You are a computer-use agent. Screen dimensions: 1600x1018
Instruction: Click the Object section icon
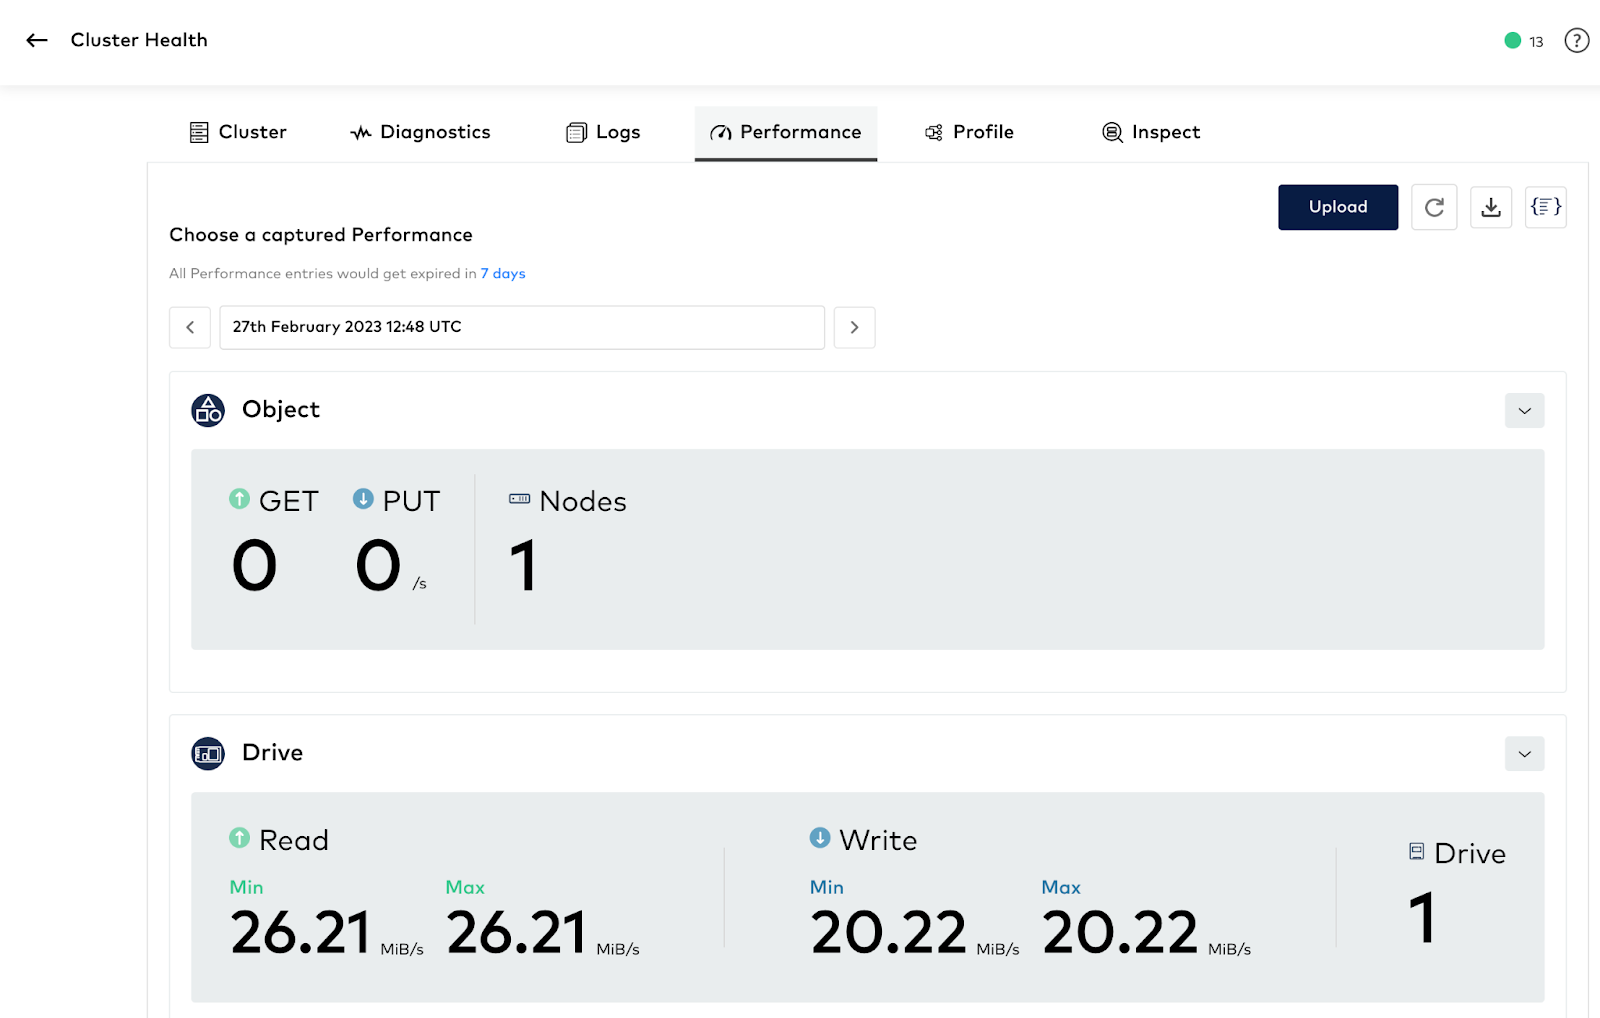click(208, 410)
